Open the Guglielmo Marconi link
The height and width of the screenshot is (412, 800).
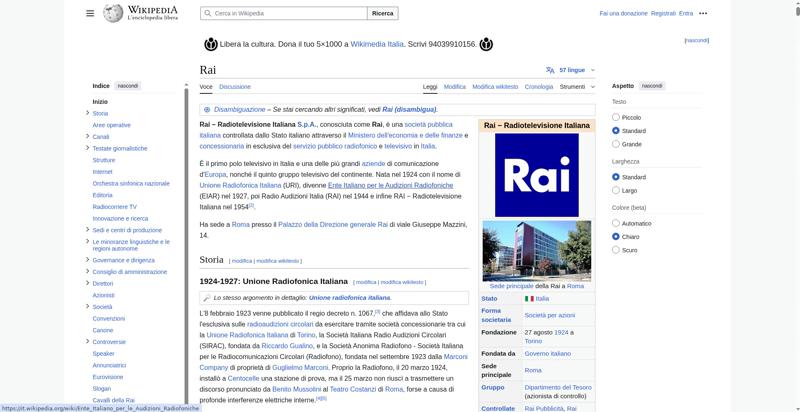click(x=300, y=367)
